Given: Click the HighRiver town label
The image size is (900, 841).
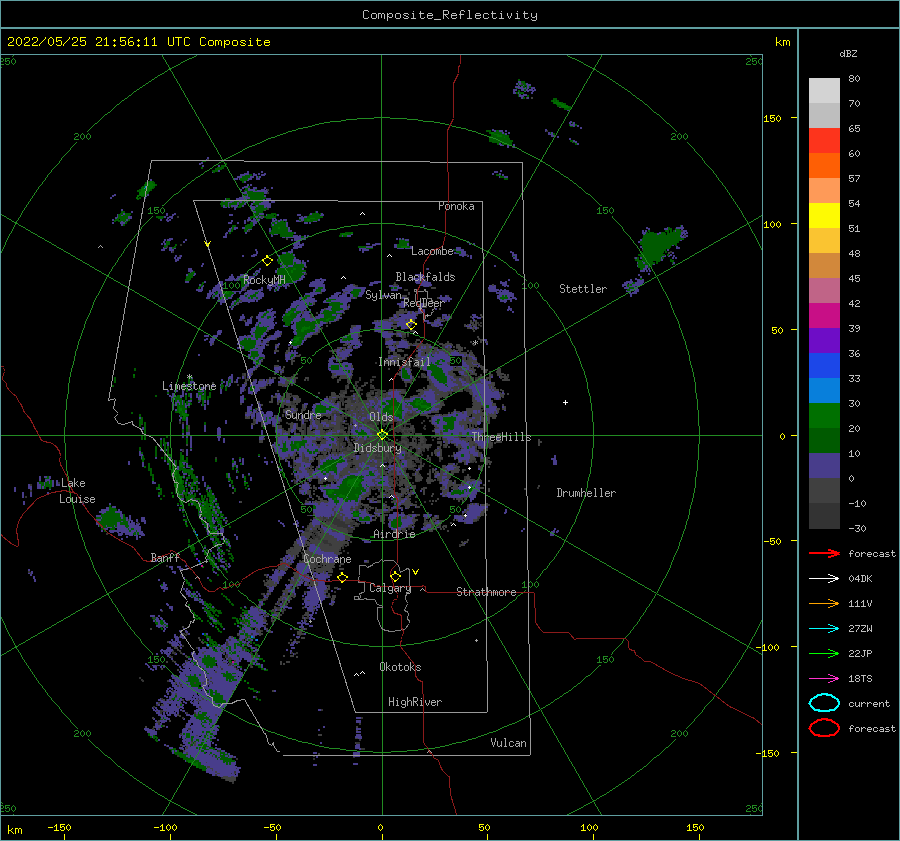Looking at the screenshot, I should coord(415,702).
